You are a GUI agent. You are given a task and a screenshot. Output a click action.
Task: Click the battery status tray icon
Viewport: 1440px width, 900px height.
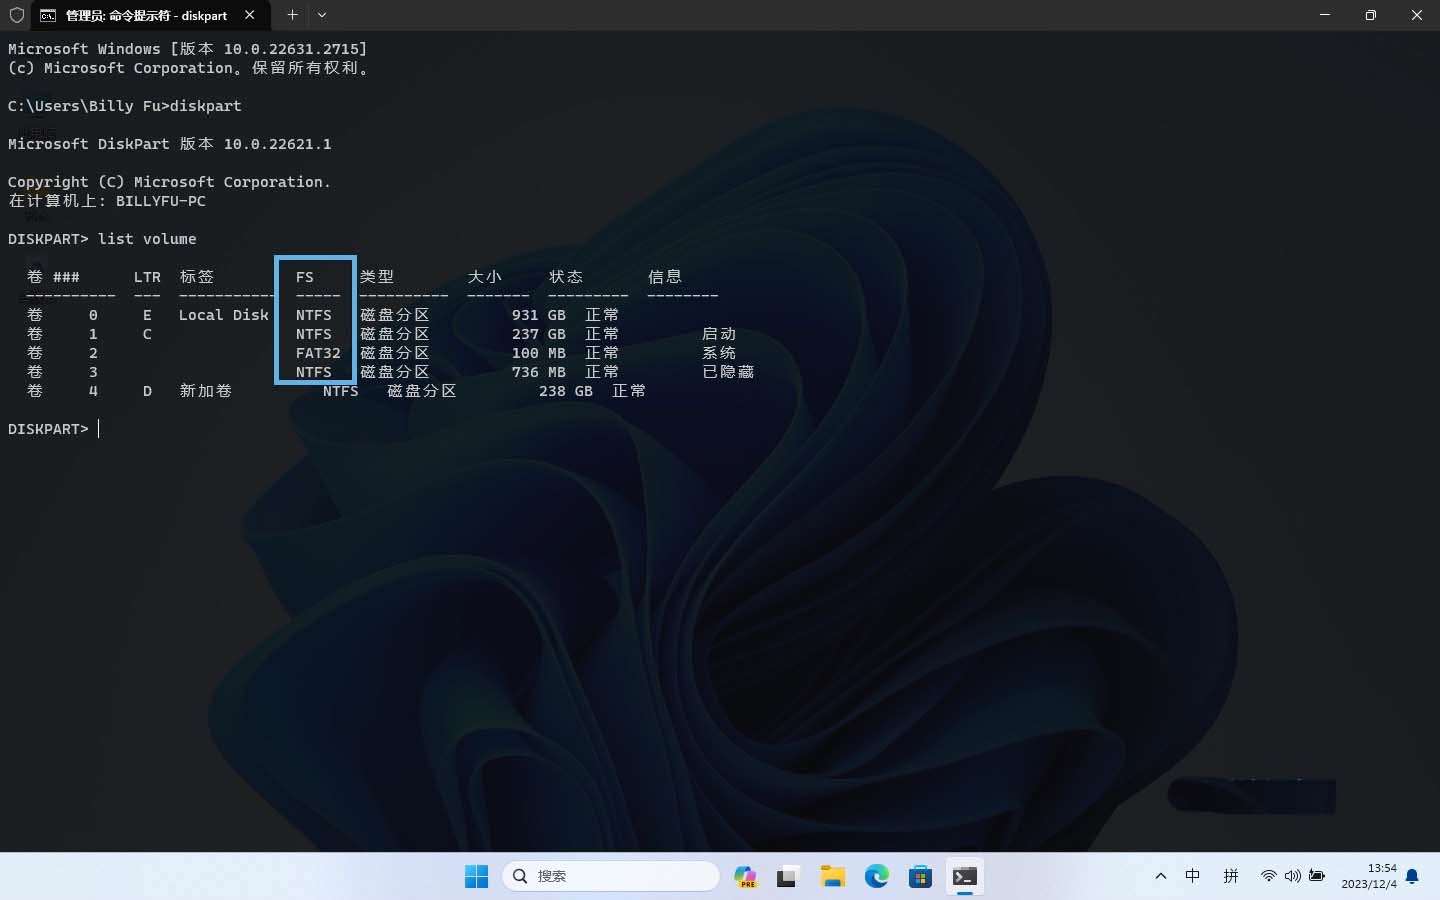pyautogui.click(x=1317, y=876)
